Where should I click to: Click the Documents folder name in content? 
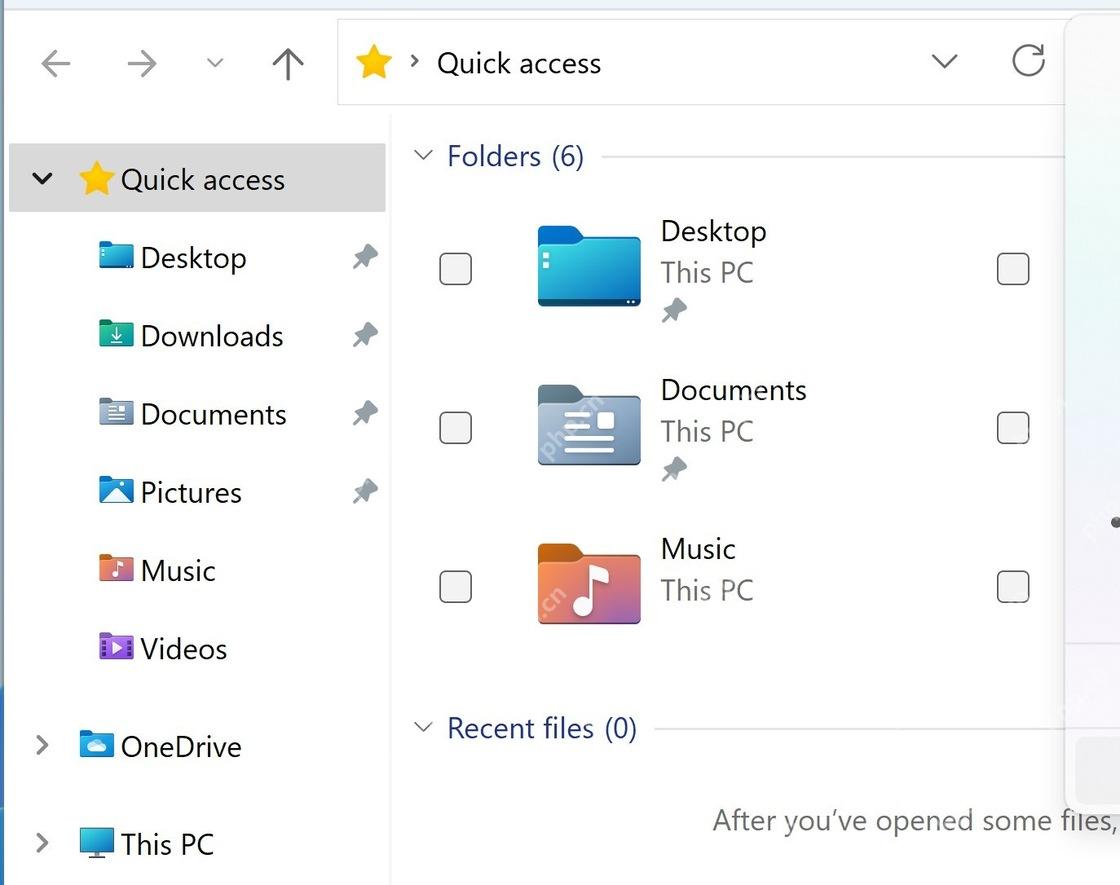(734, 391)
